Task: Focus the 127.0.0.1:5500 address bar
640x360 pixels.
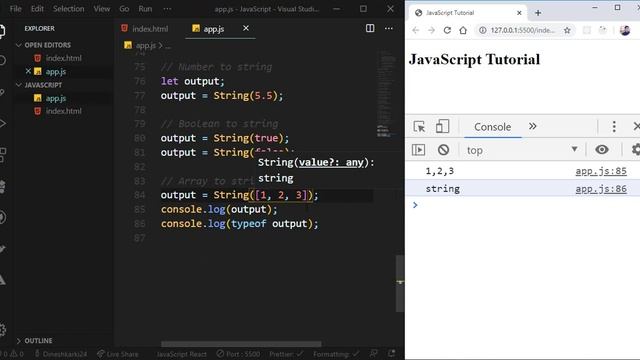Action: (522, 30)
